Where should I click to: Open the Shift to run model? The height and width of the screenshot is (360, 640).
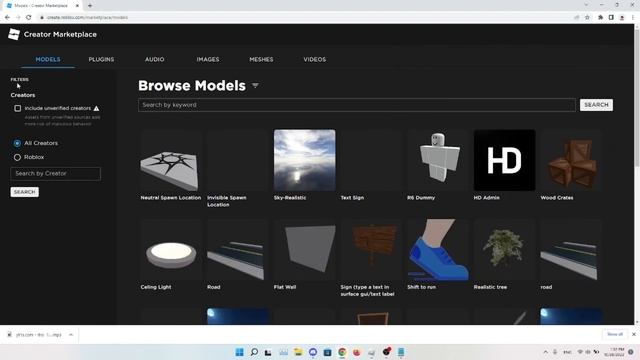(438, 250)
